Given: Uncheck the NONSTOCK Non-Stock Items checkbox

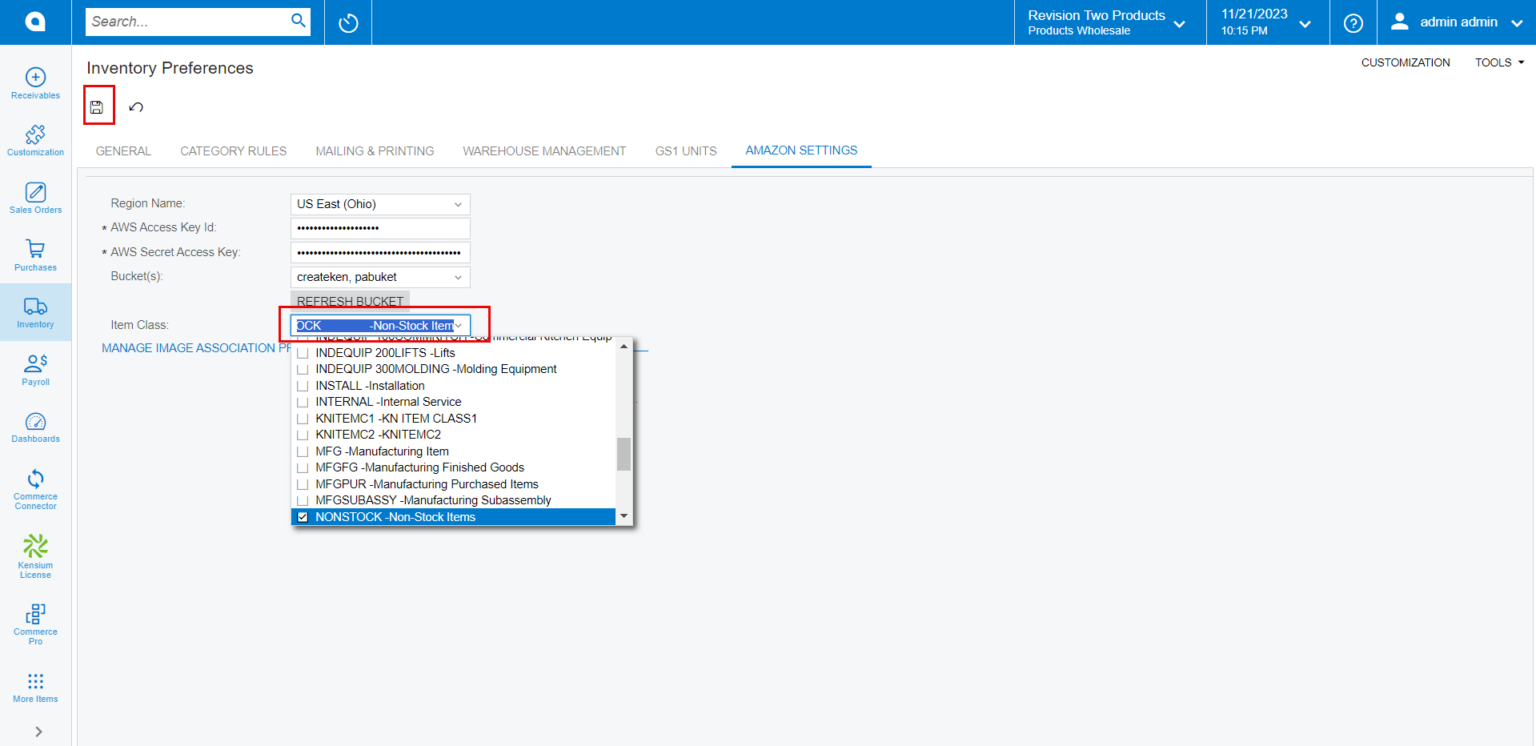Looking at the screenshot, I should click(303, 517).
